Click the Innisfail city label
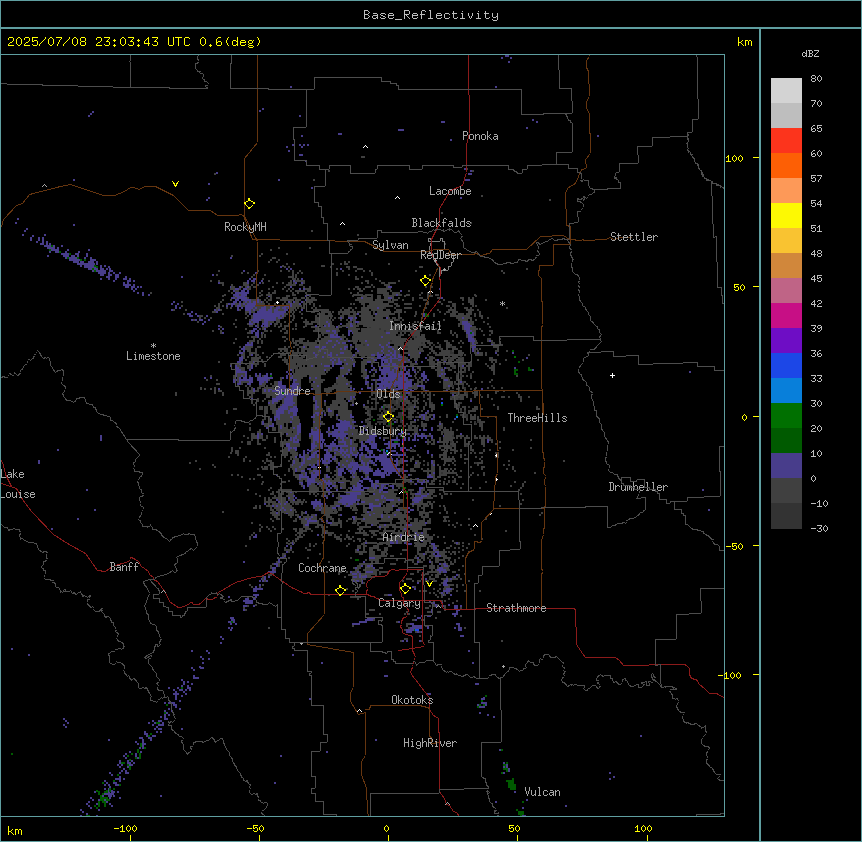862x842 pixels. coord(415,326)
